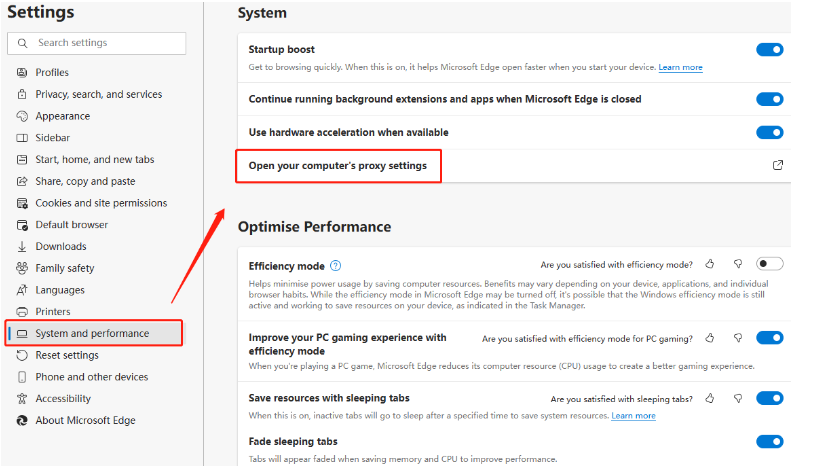818x473 pixels.
Task: Click thumbs up for PC gaming efficiency feedback
Action: pos(709,338)
